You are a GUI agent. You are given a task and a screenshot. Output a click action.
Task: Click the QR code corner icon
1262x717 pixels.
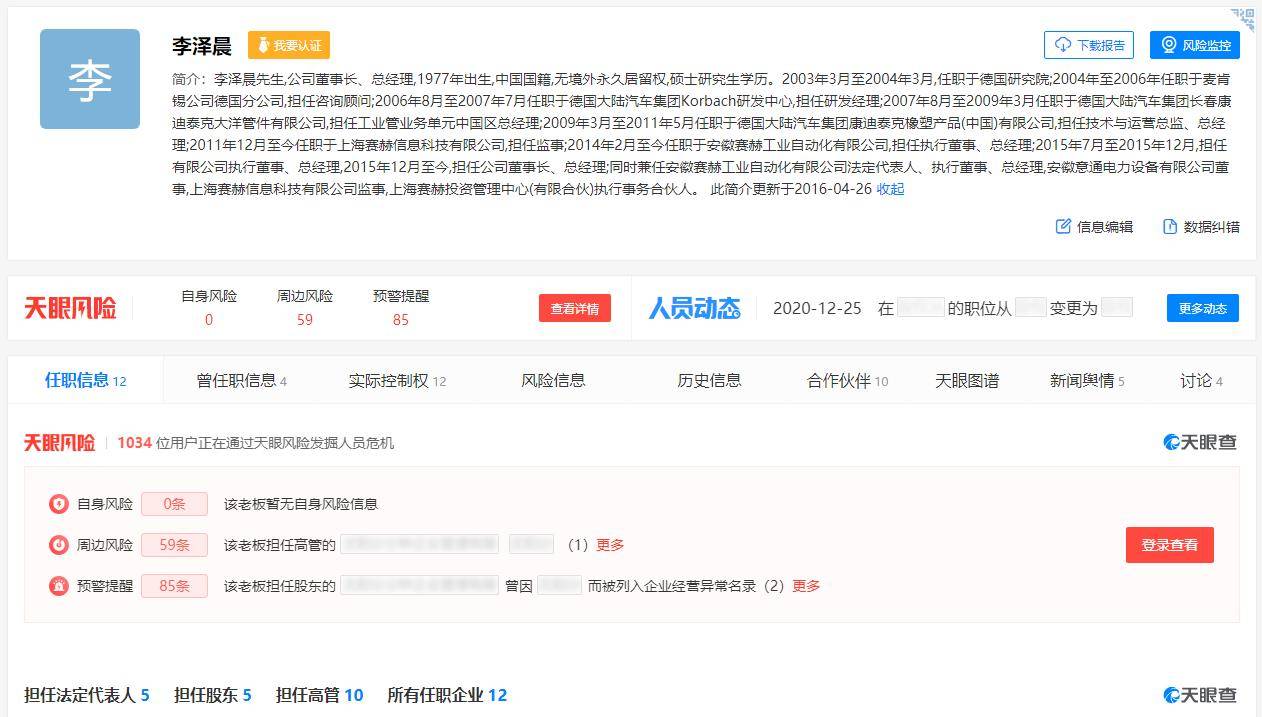coord(1242,18)
